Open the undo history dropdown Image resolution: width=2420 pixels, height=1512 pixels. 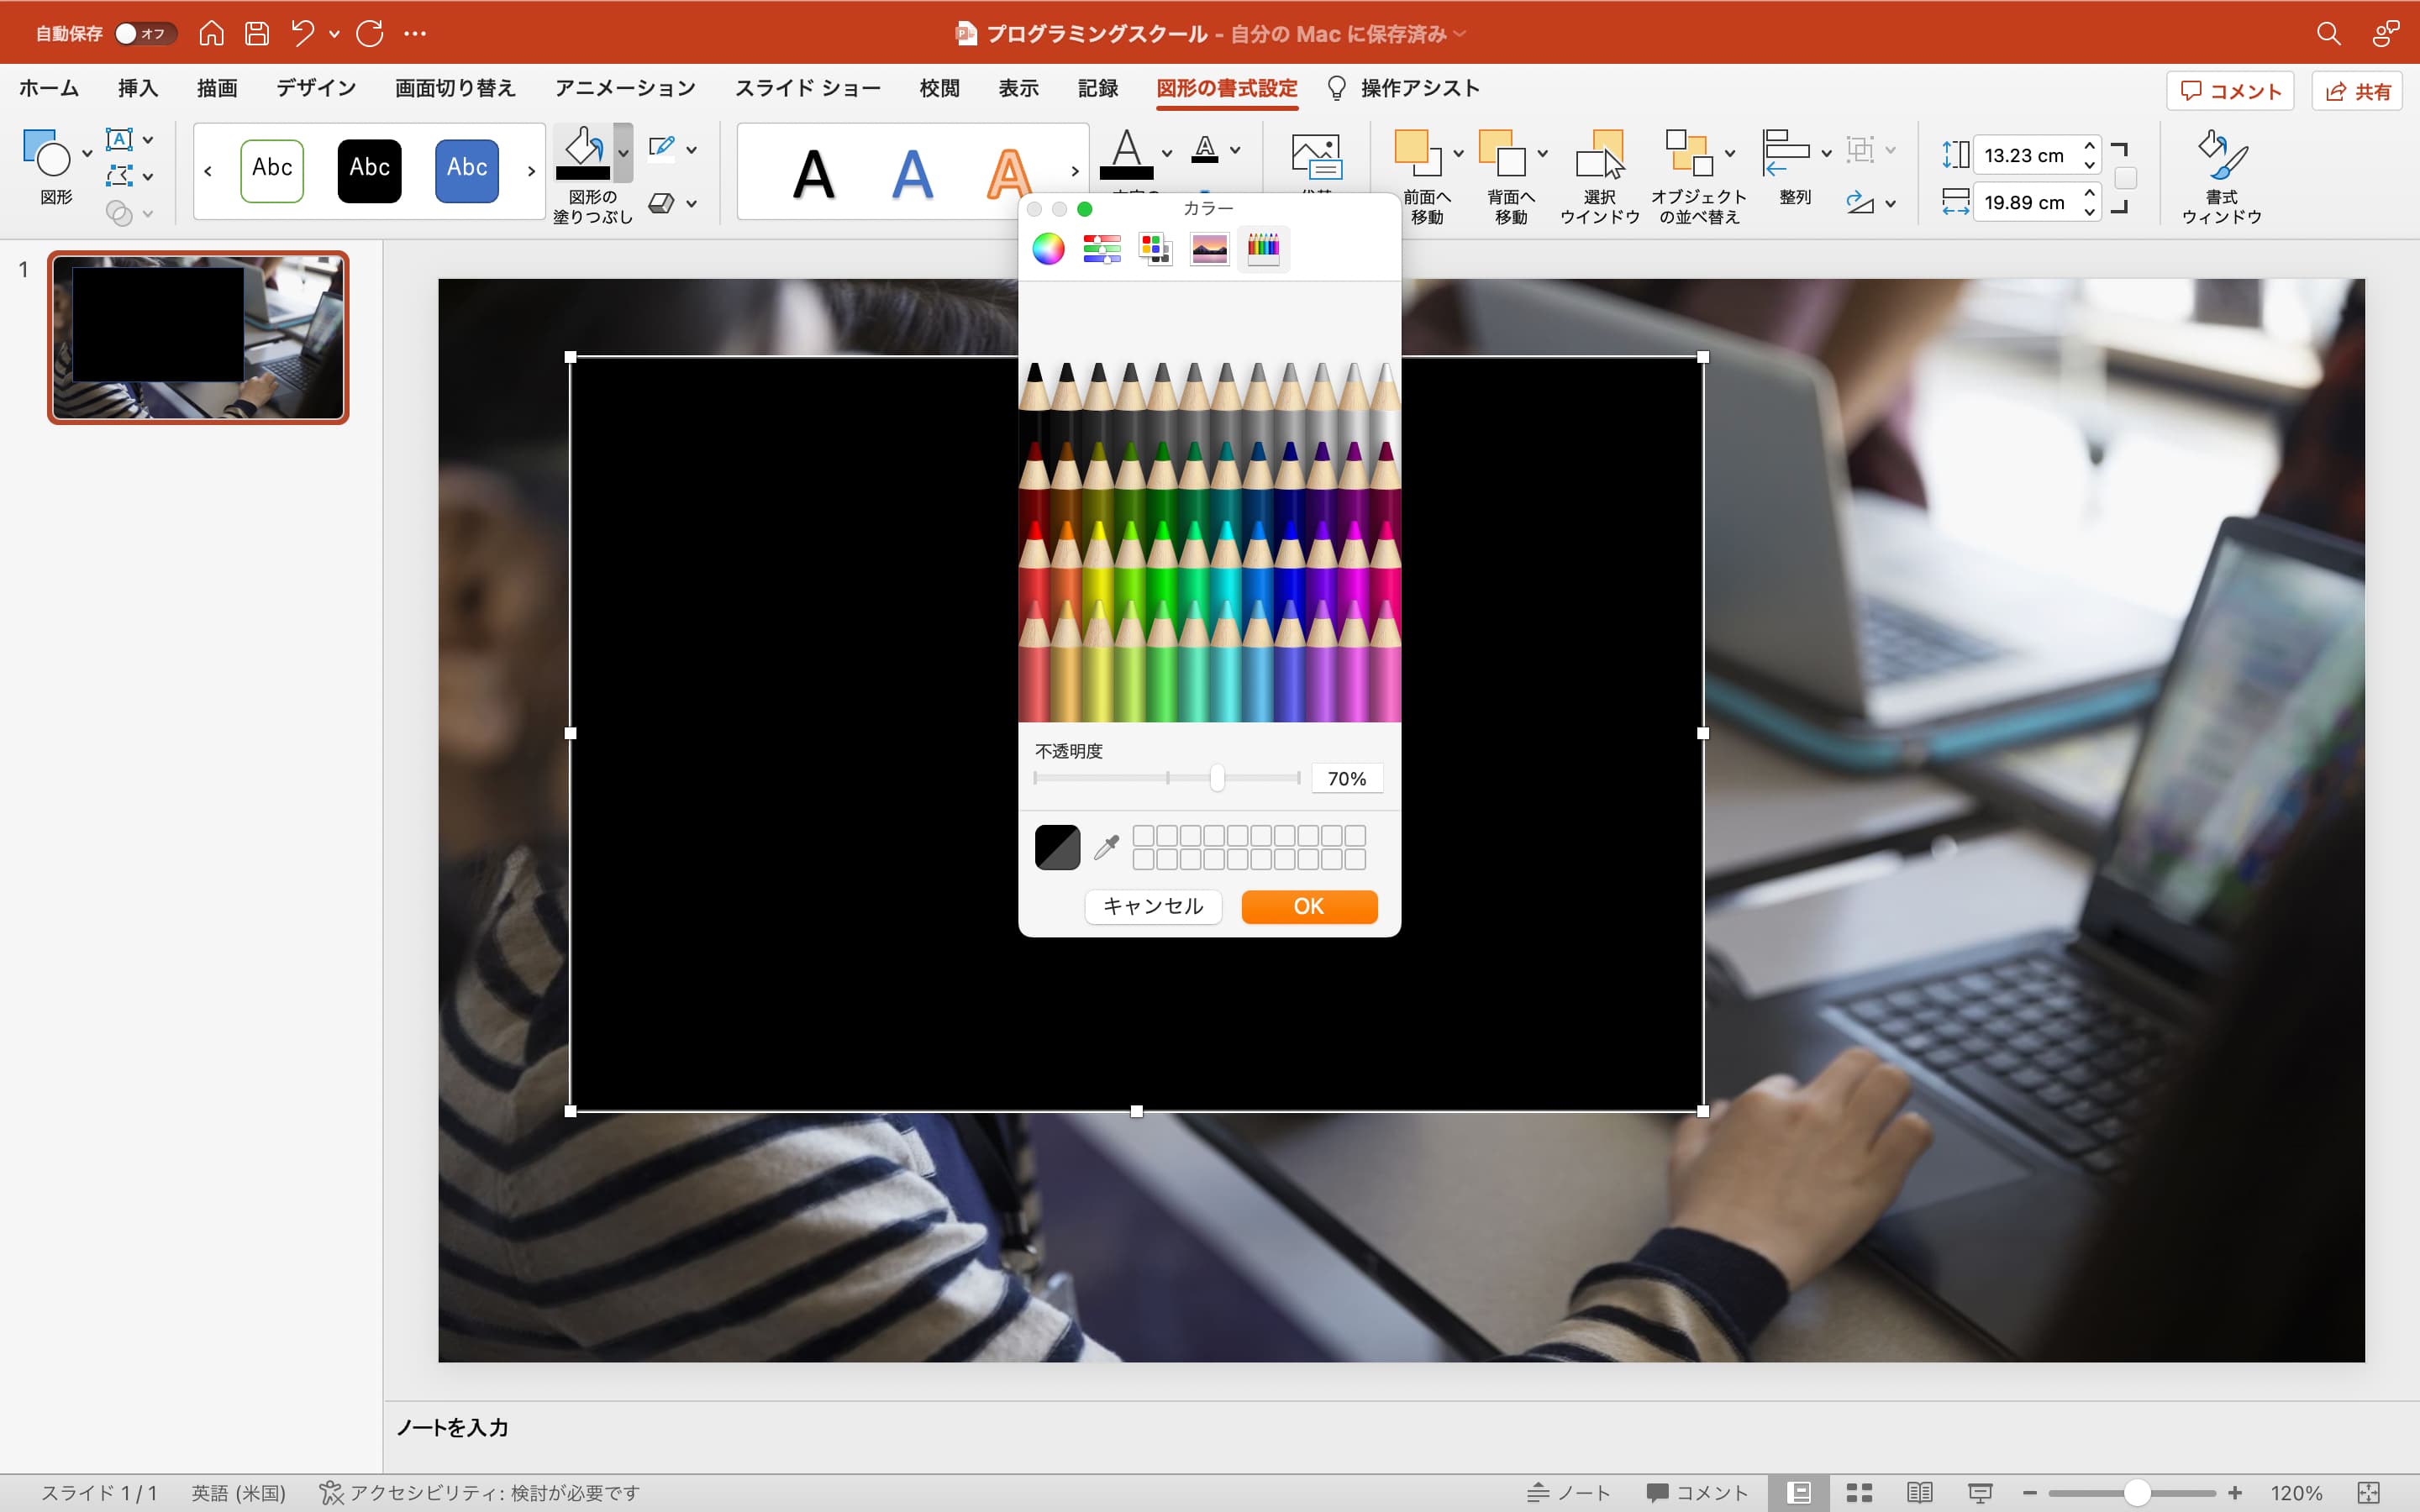pyautogui.click(x=334, y=33)
